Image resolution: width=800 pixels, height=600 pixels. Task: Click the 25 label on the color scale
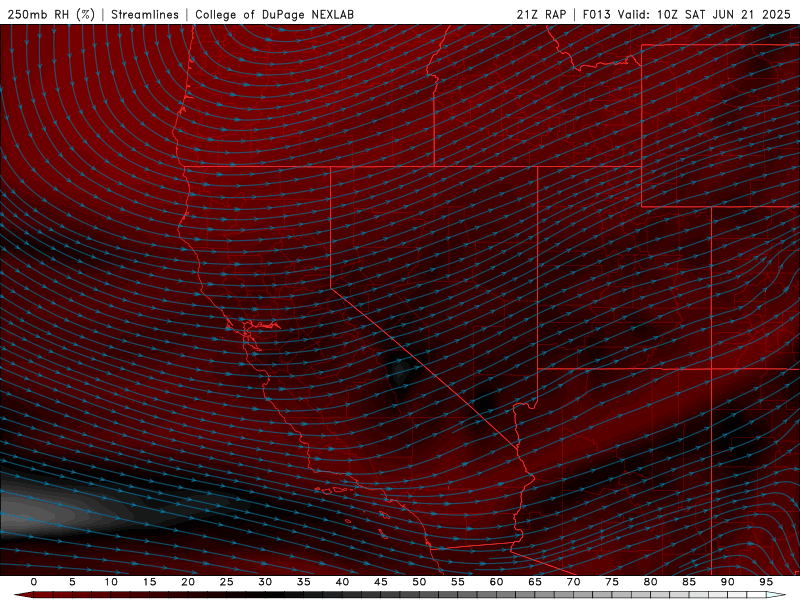pos(226,582)
